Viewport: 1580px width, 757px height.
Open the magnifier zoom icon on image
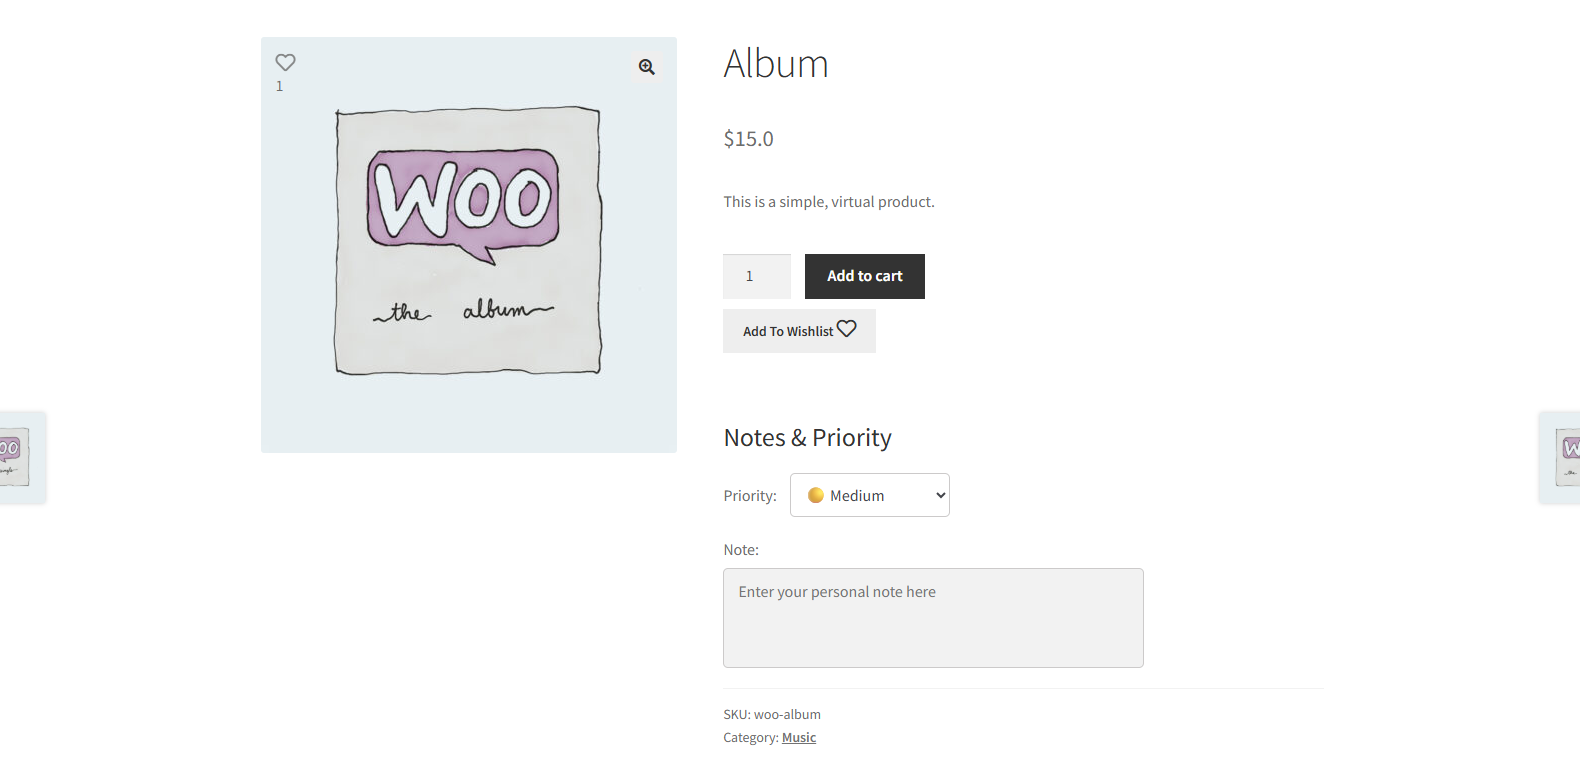click(x=647, y=67)
